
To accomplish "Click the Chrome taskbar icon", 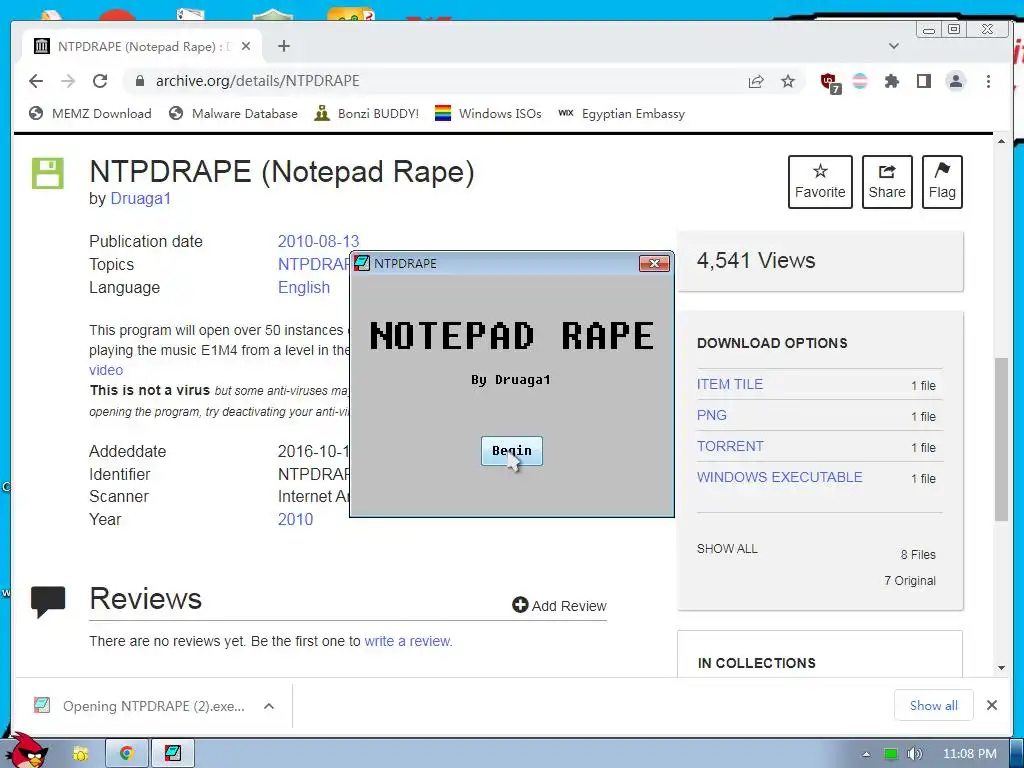I will click(126, 754).
